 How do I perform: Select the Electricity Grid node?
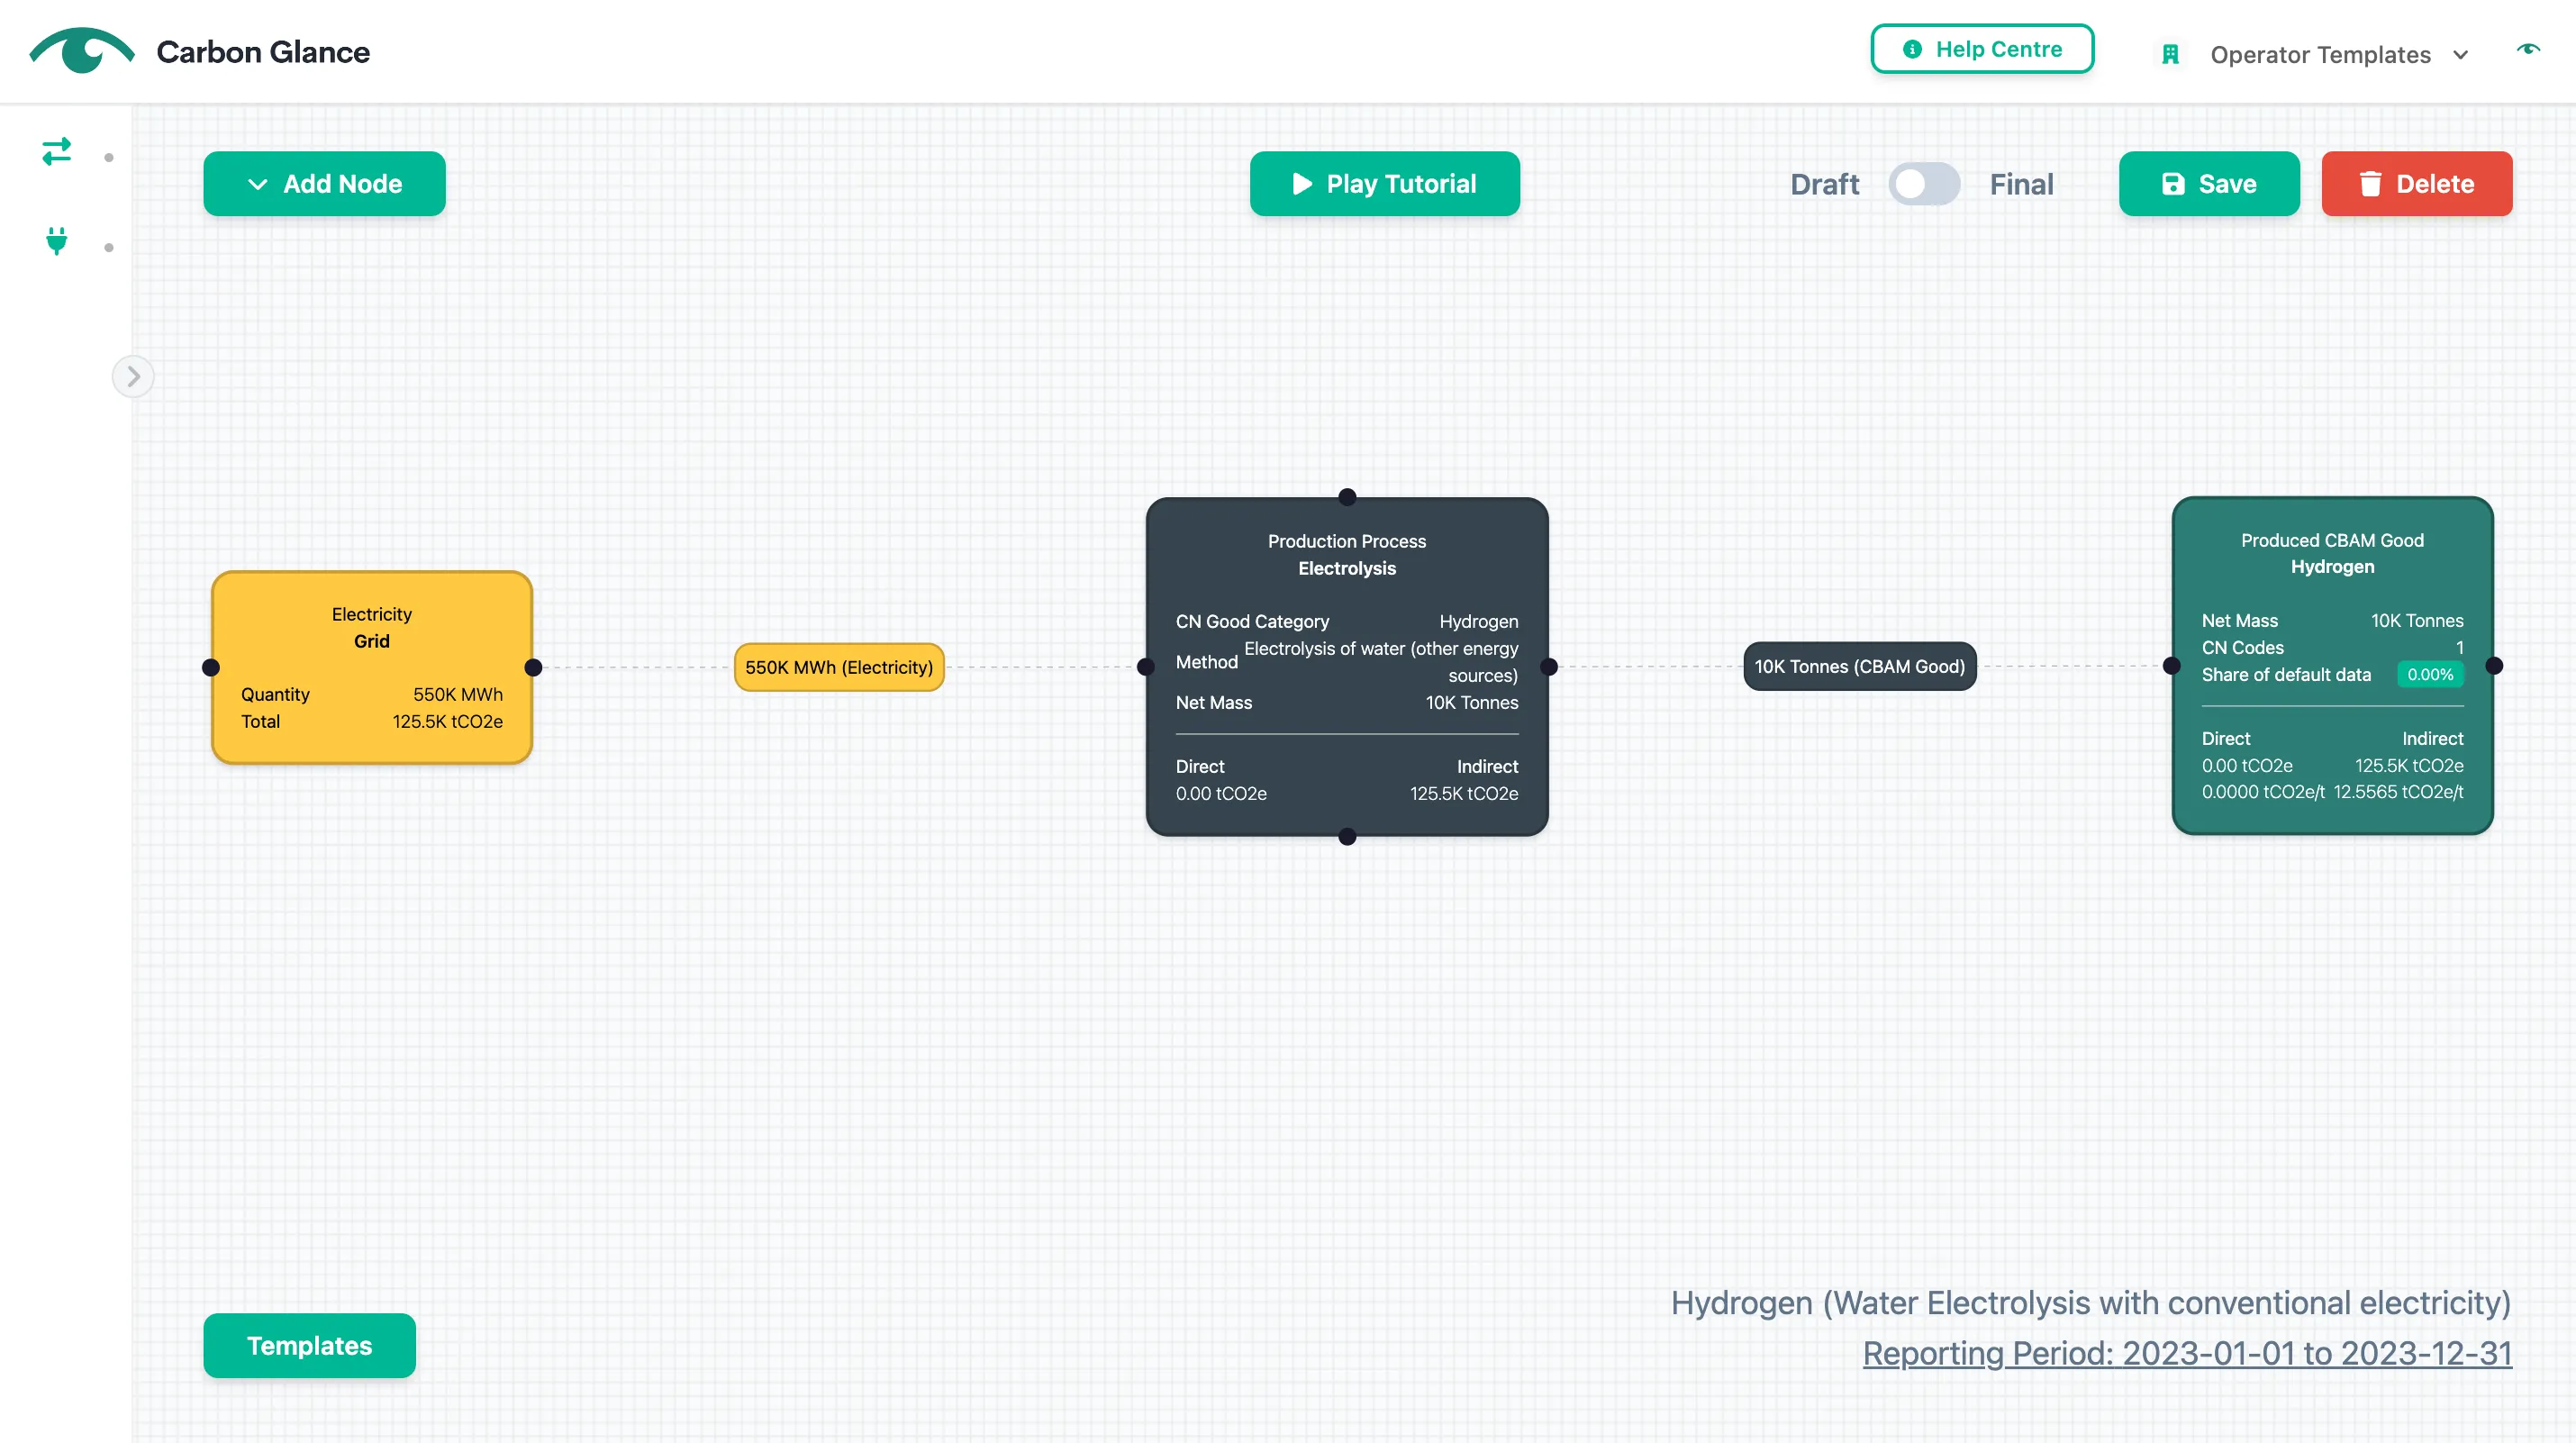coord(372,667)
